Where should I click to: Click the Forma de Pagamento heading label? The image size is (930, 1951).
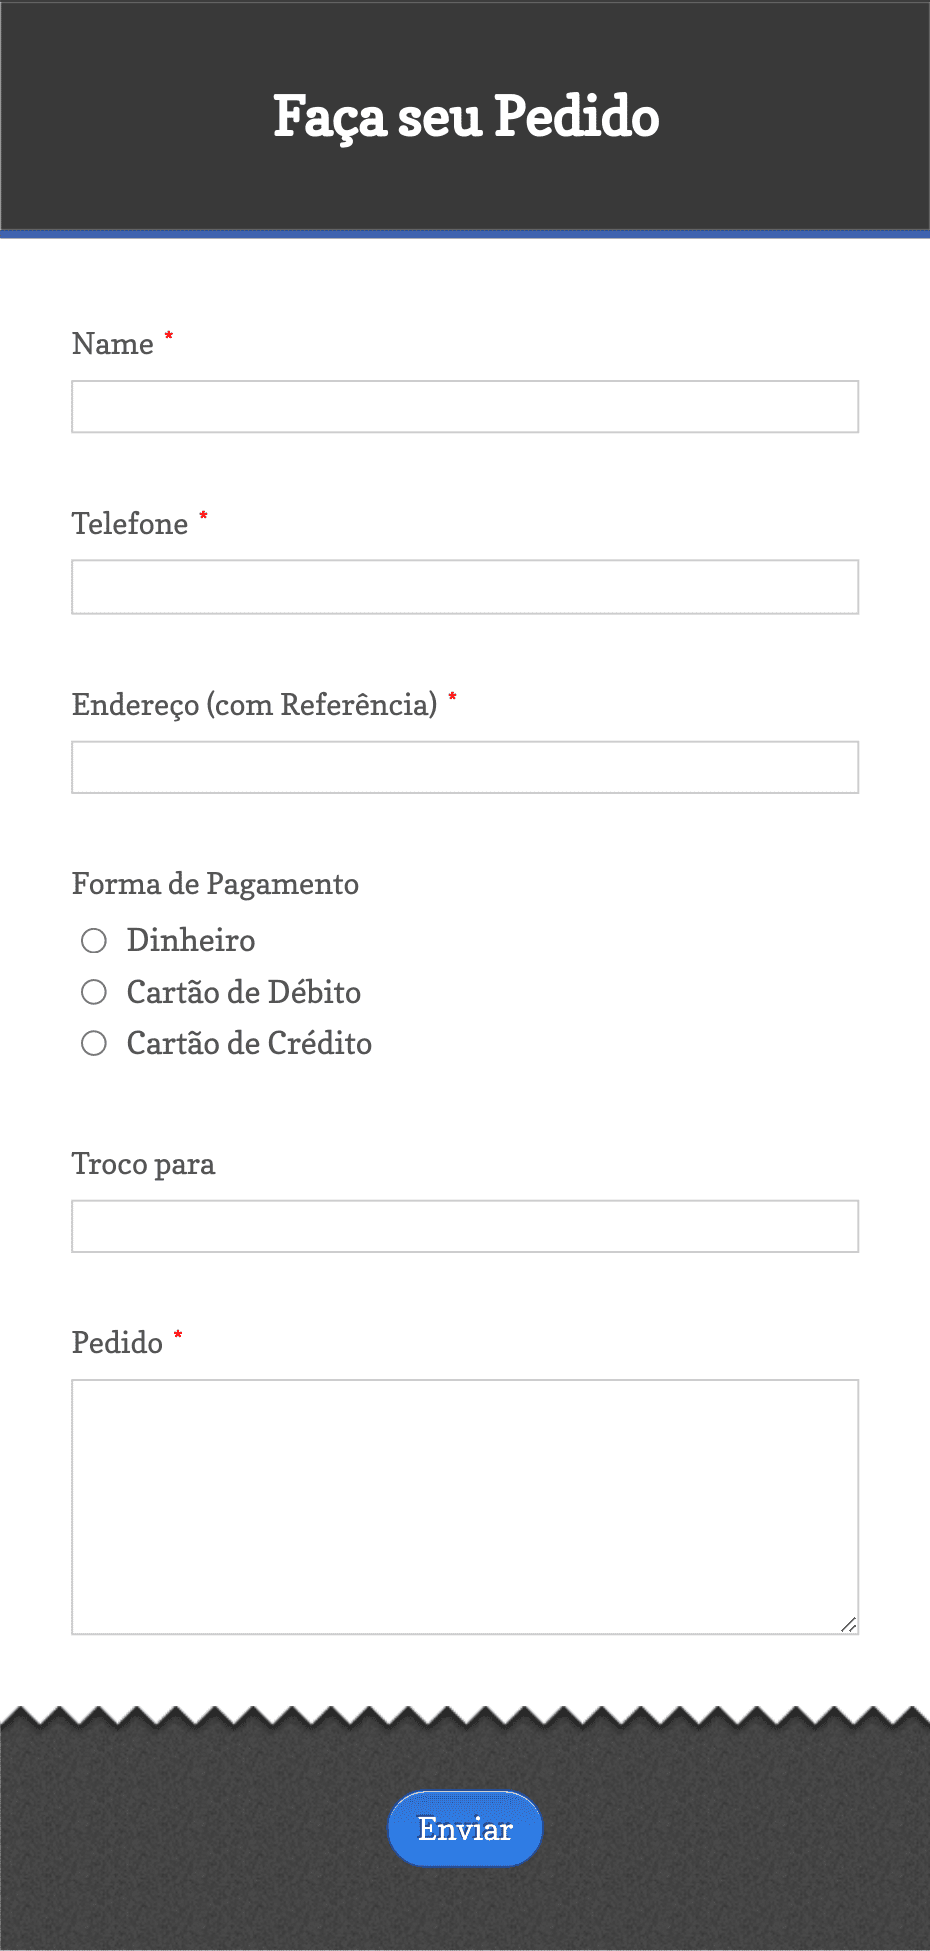215,885
